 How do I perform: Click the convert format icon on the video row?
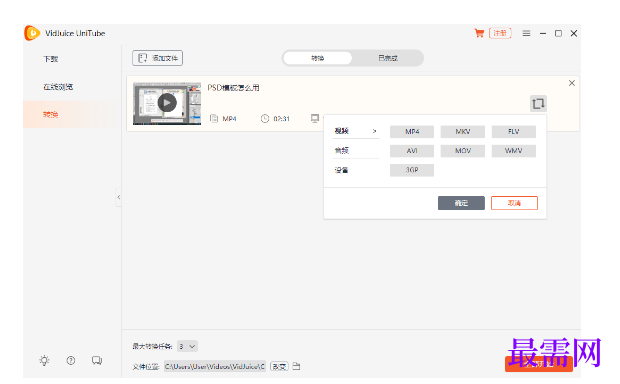point(538,104)
